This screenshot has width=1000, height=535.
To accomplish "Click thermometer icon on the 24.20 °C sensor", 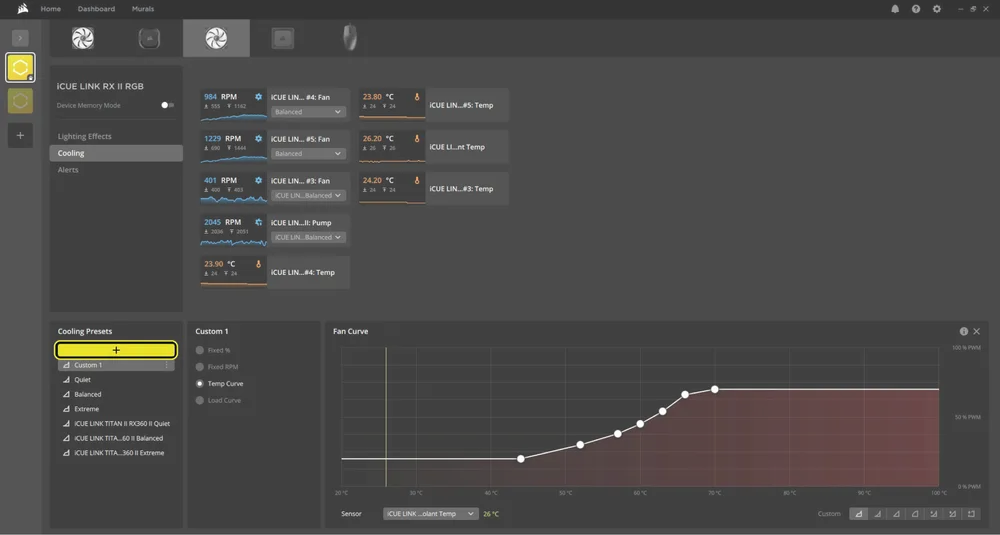I will (417, 180).
